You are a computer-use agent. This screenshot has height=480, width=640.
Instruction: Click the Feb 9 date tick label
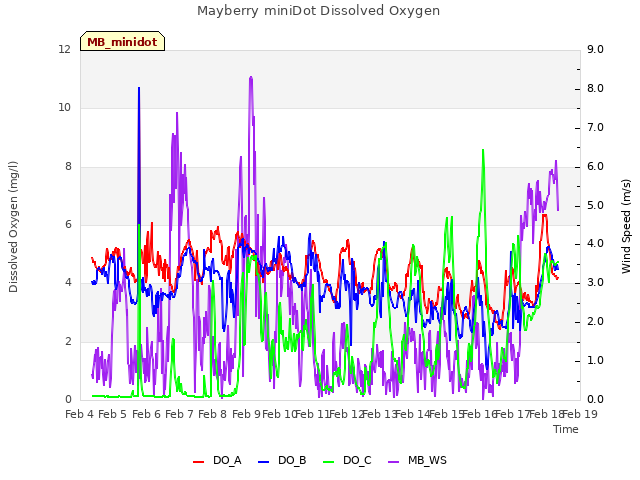pyautogui.click(x=246, y=414)
